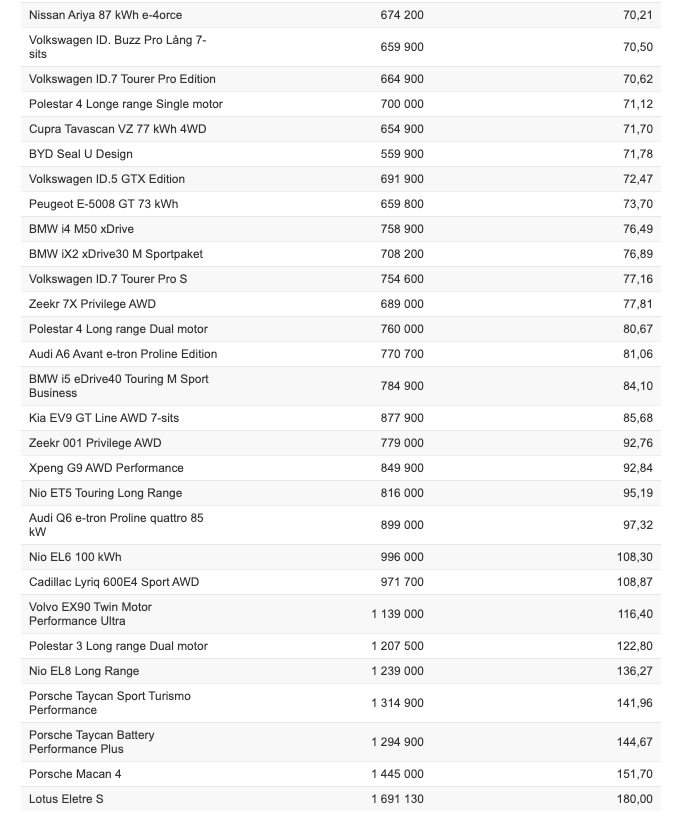674x824 pixels.
Task: Click the 70,21 value for Nissan Ariya
Action: click(637, 15)
